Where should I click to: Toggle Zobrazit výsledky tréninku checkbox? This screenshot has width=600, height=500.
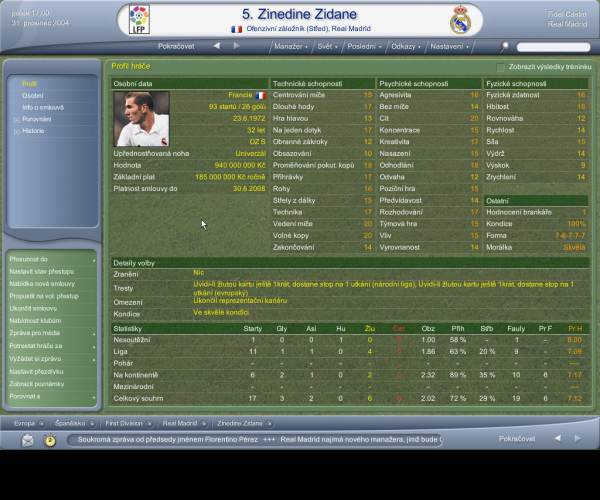[x=501, y=67]
